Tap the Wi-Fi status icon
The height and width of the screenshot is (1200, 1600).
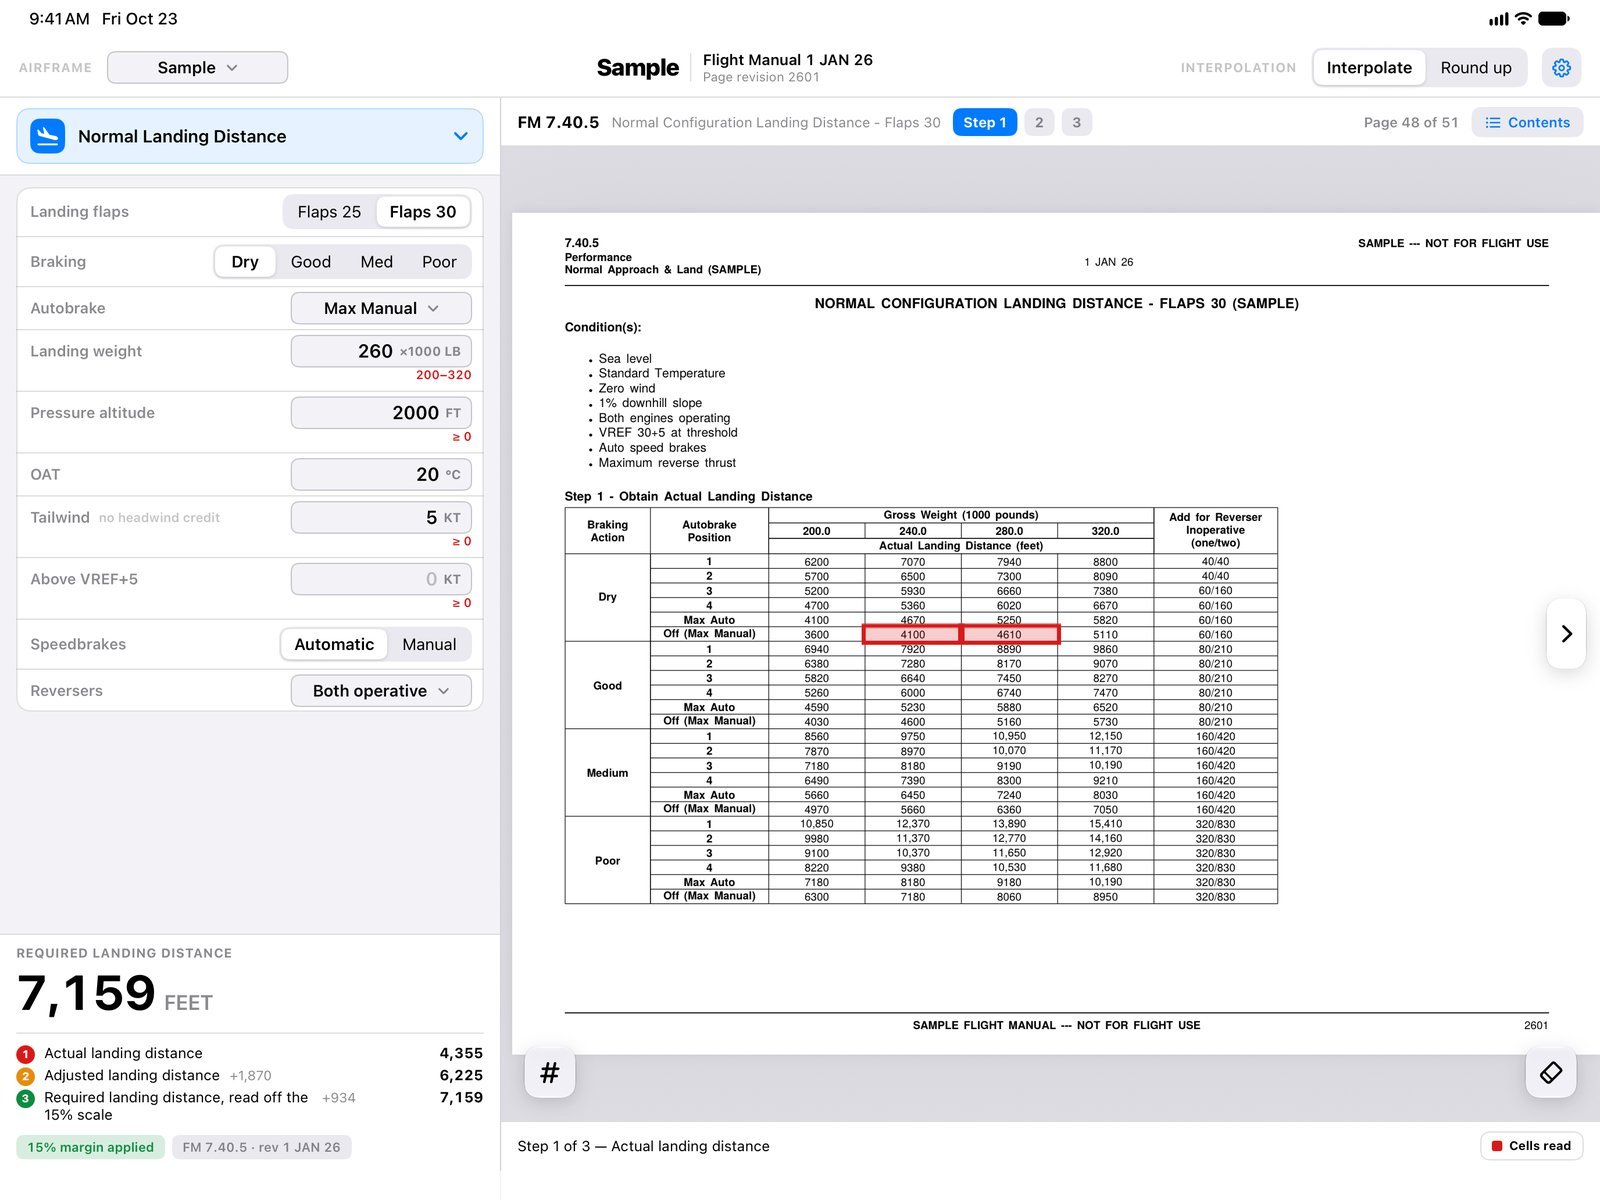(1523, 18)
